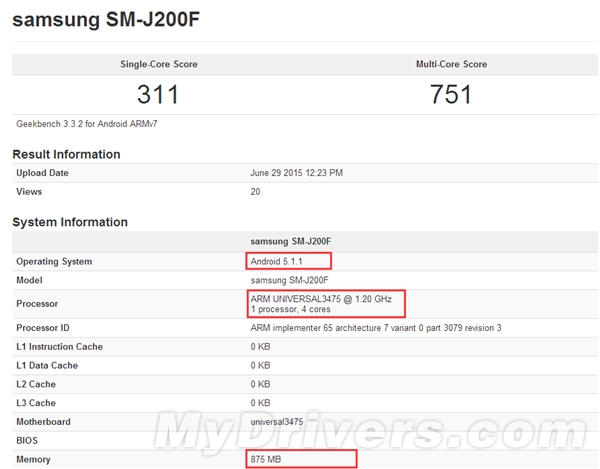The image size is (600, 469).
Task: Select the Processor ID label
Action: click(x=43, y=328)
